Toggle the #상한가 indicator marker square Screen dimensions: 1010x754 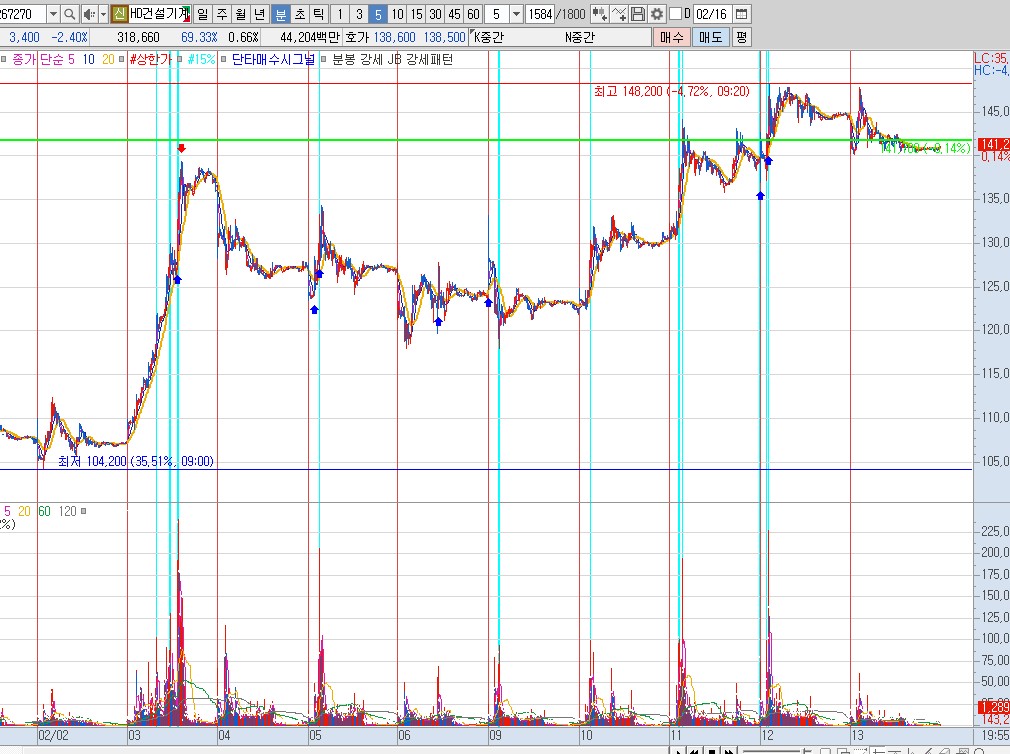pos(122,59)
